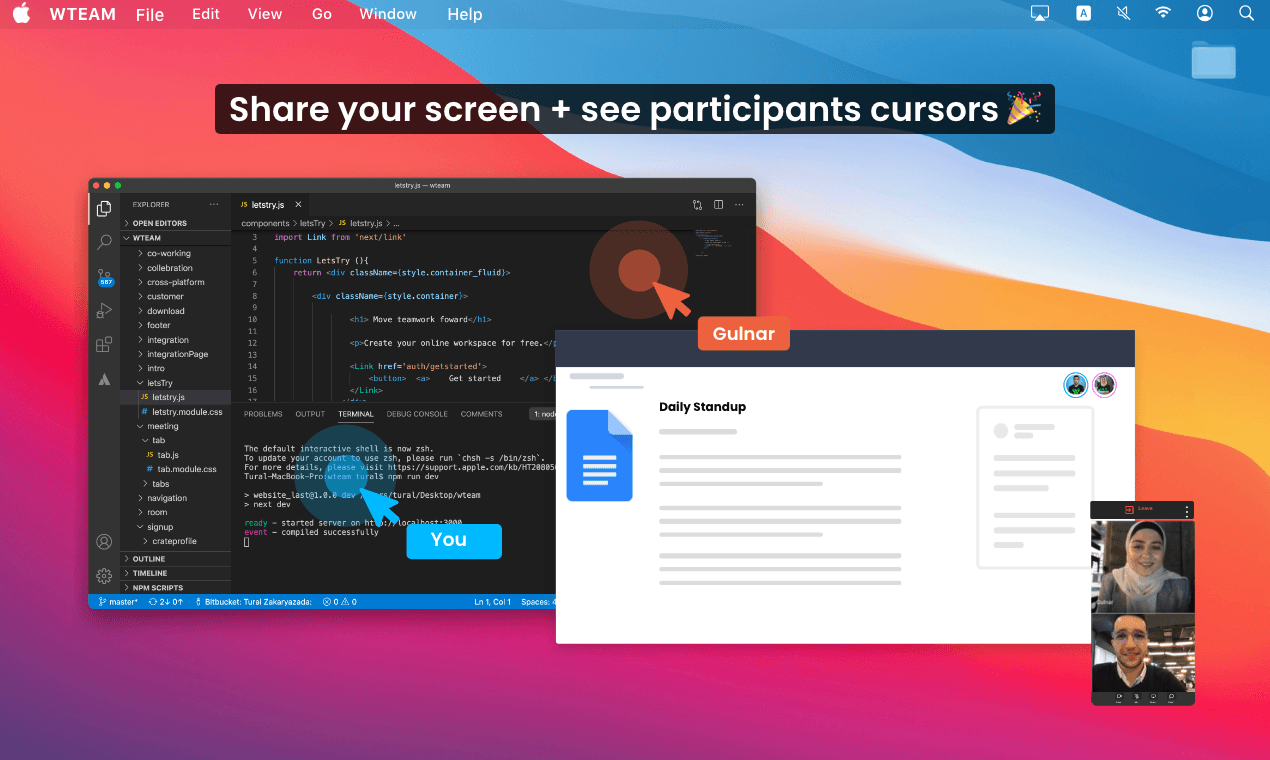This screenshot has height=760, width=1270.
Task: Click the Leave call button
Action: pyautogui.click(x=1139, y=509)
